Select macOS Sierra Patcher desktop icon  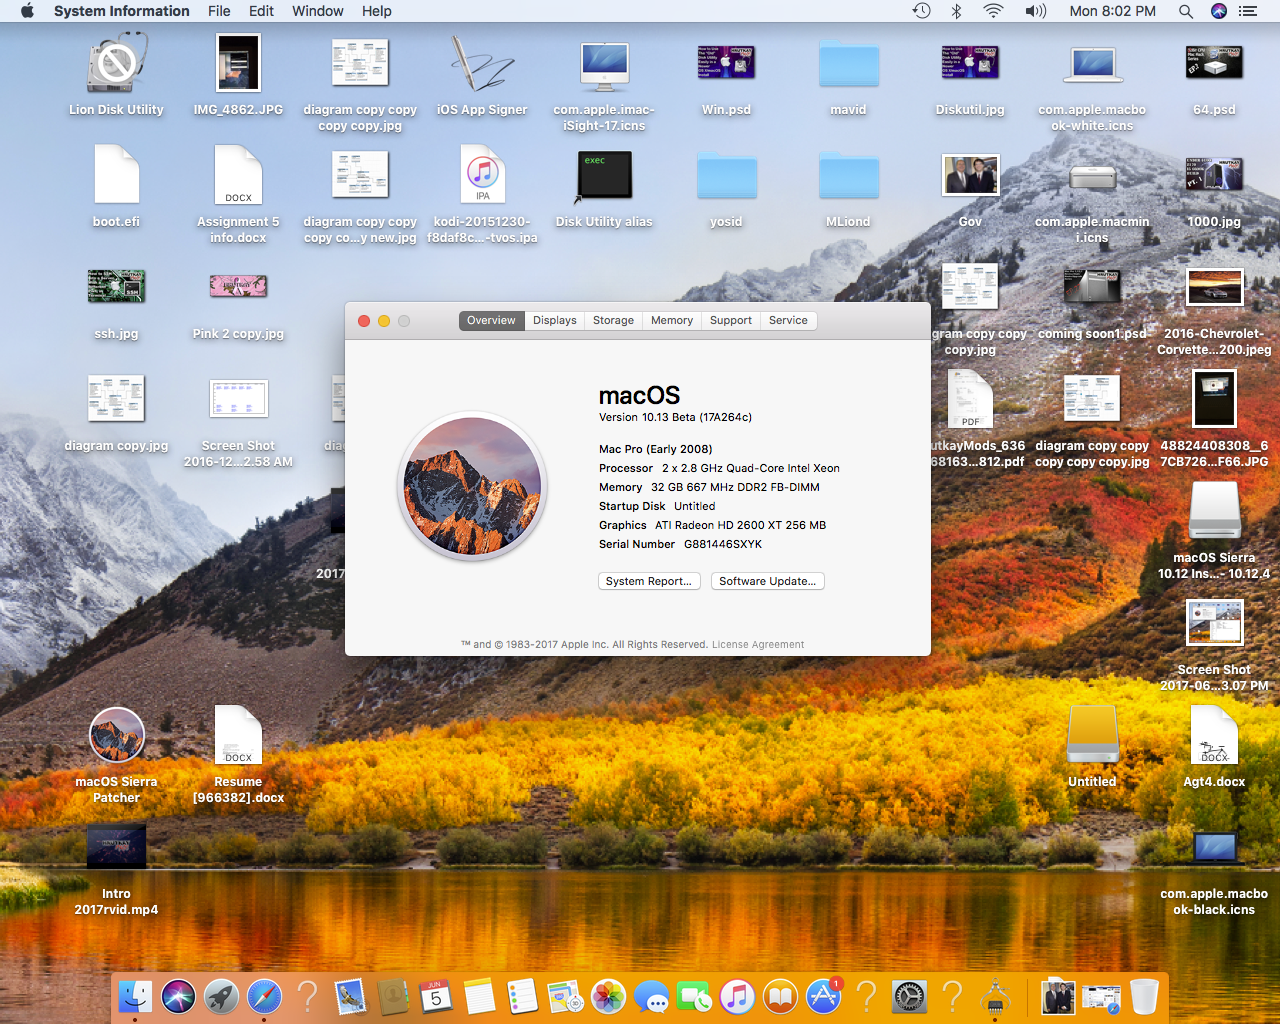tap(116, 736)
